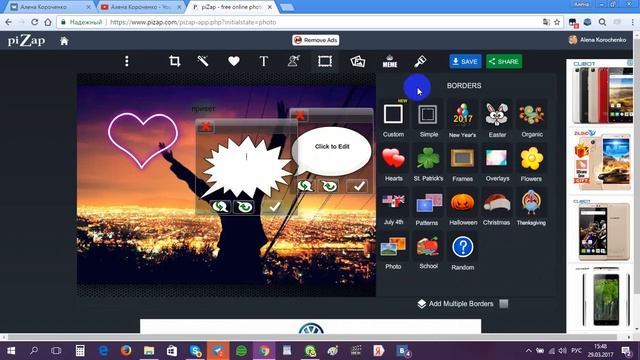640x360 pixels.
Task: Choose the Overlays border category
Action: [497, 163]
